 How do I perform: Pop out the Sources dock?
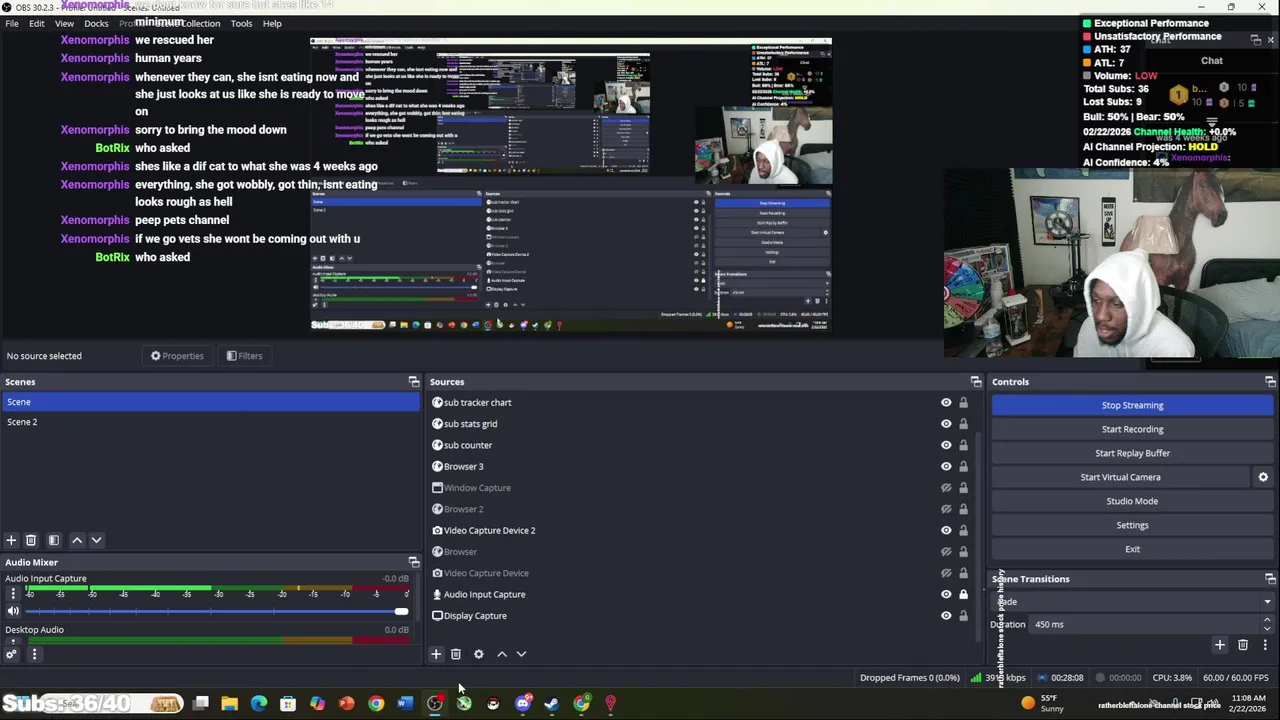point(976,382)
